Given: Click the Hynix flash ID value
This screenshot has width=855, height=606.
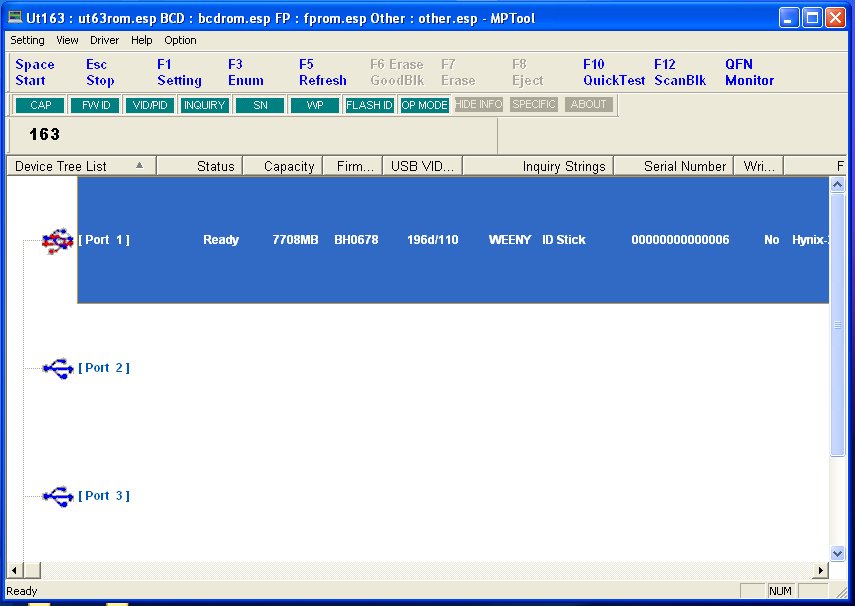Looking at the screenshot, I should pos(810,240).
